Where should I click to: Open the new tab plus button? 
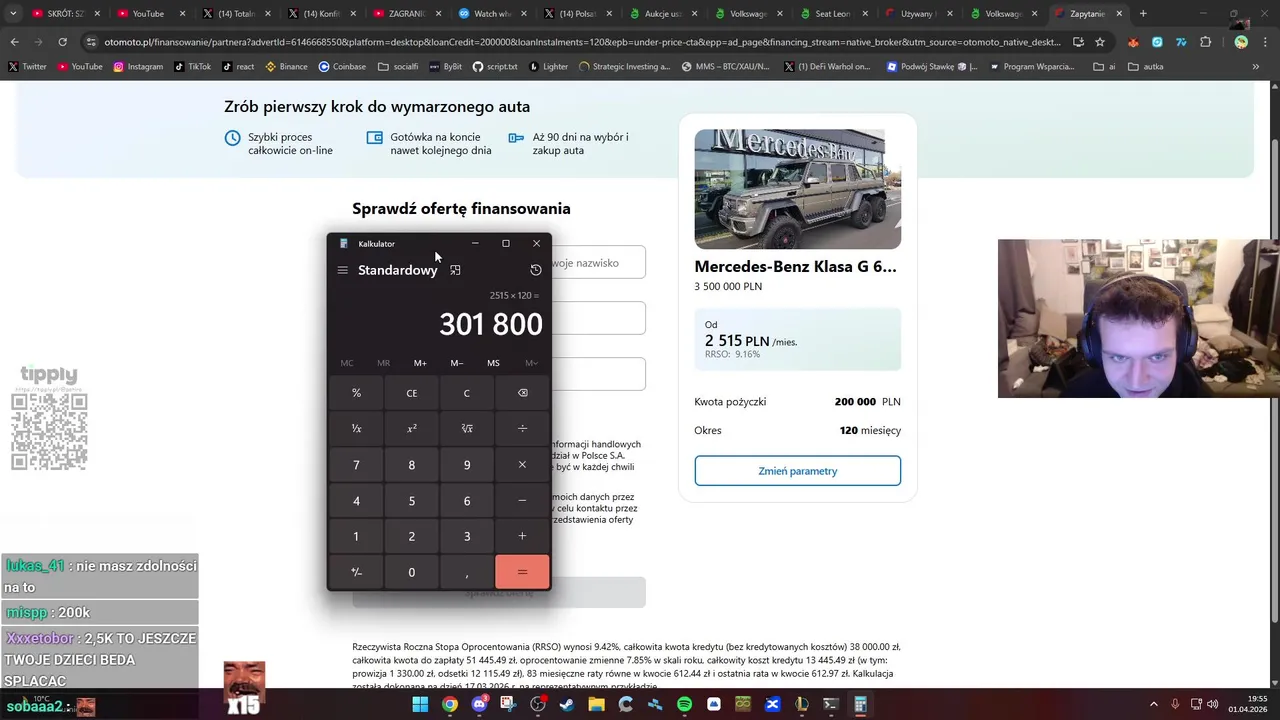pyautogui.click(x=1144, y=14)
